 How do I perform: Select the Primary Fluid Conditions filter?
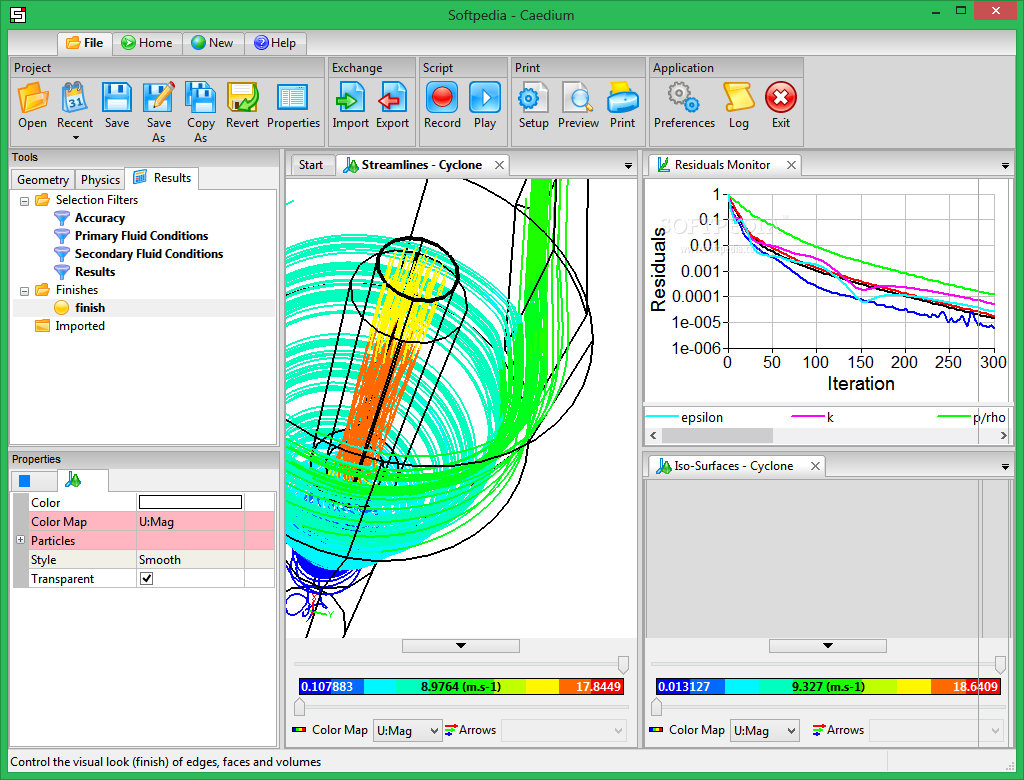click(x=141, y=236)
